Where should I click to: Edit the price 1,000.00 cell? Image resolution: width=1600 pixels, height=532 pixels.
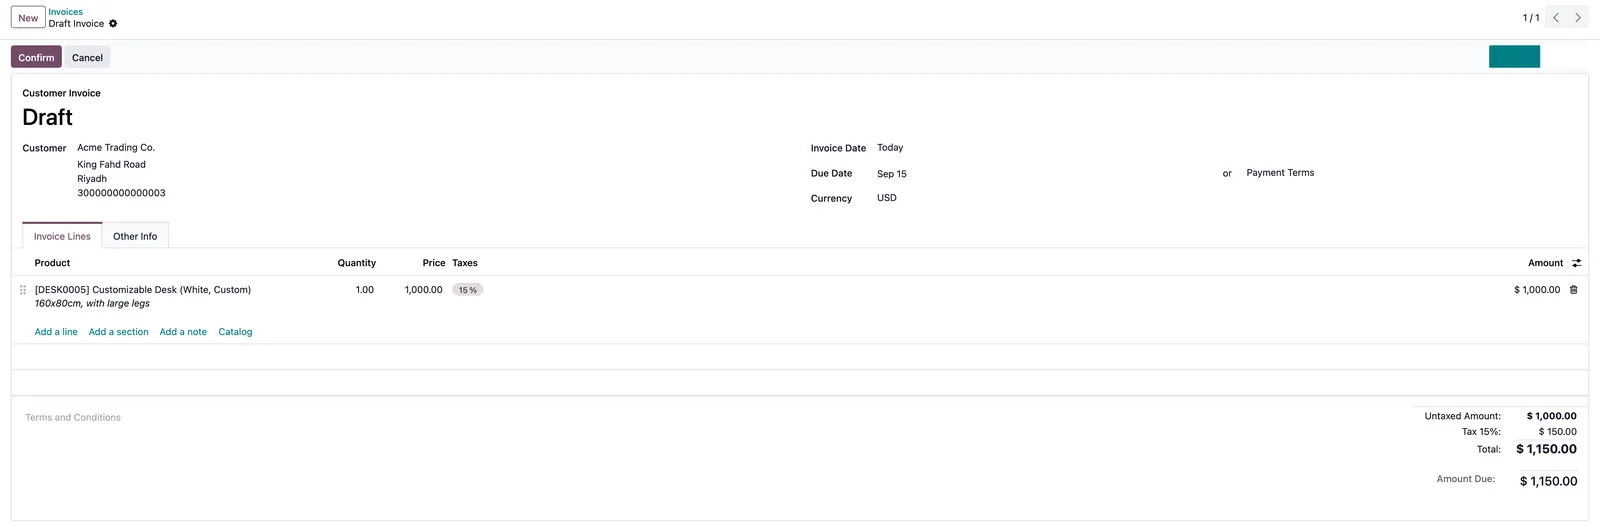click(x=423, y=290)
